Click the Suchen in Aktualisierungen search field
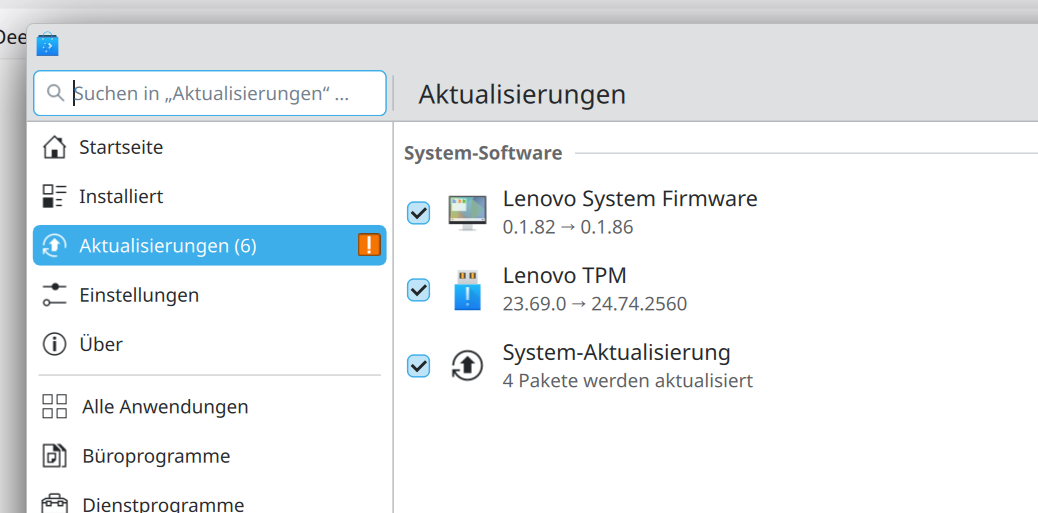Screen dimensions: 1038x513 210,93
